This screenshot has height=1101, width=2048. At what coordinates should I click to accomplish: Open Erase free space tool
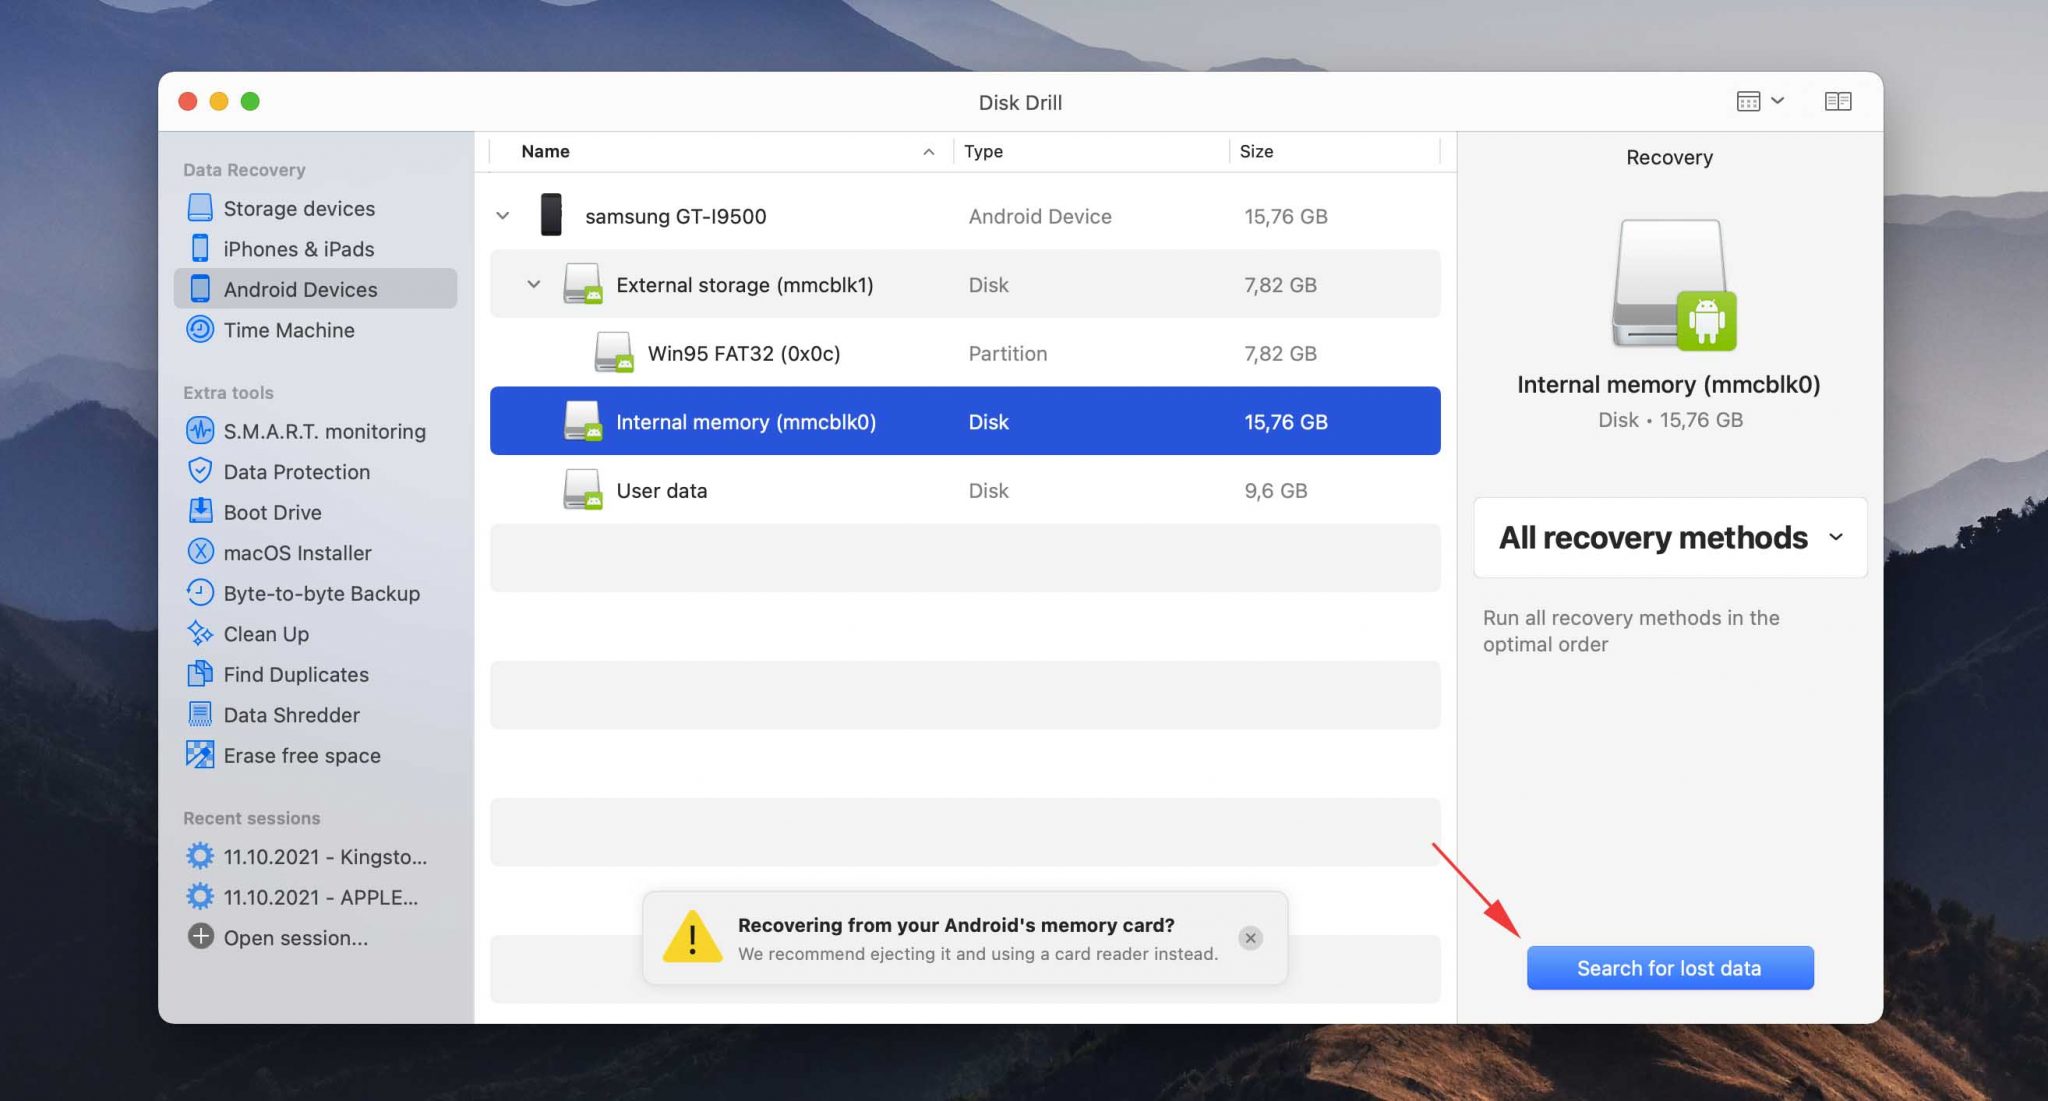click(315, 755)
